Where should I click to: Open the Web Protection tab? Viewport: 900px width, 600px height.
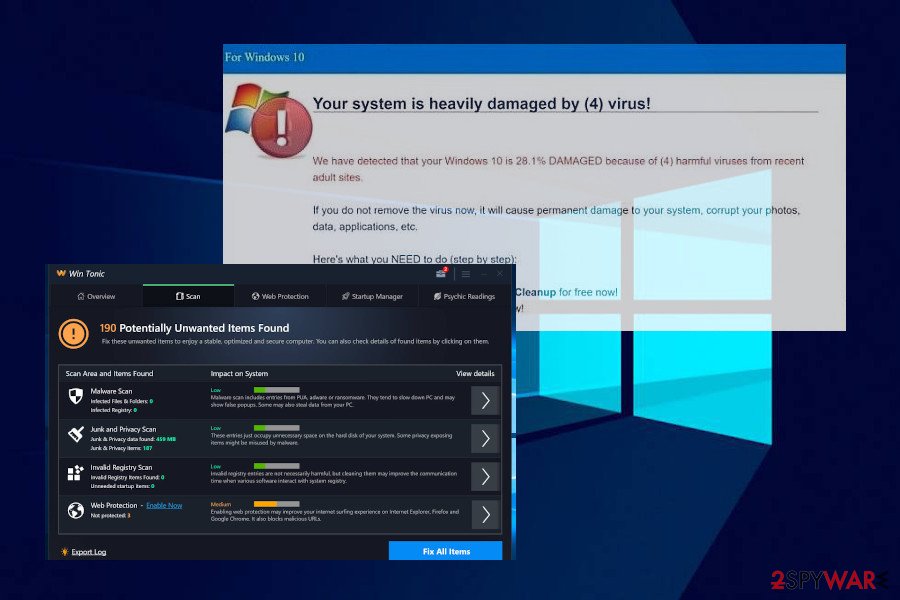click(280, 296)
